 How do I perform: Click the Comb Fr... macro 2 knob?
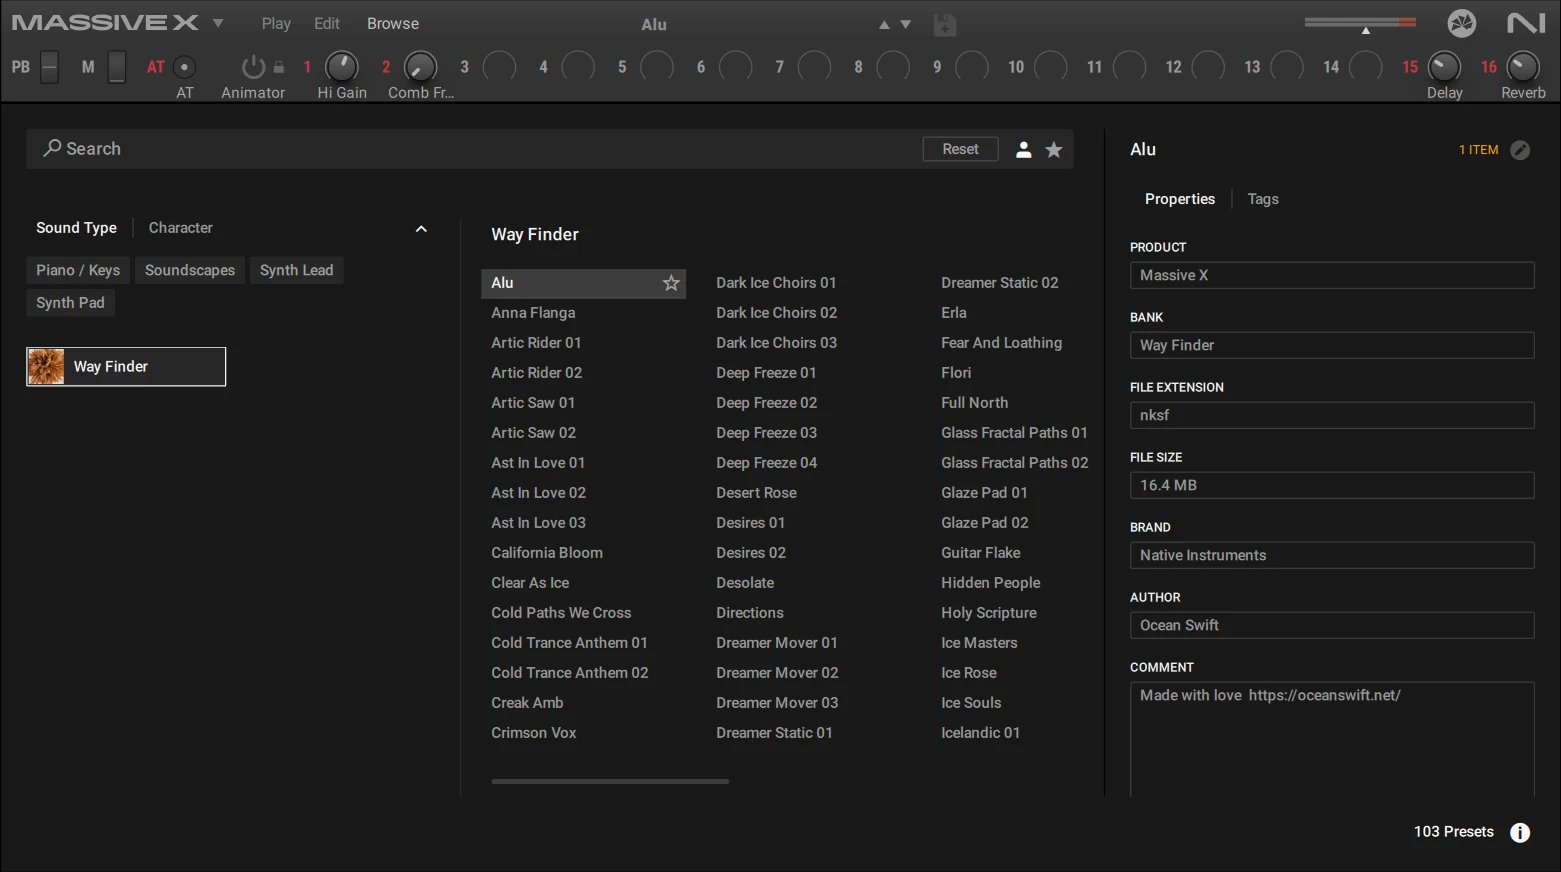[x=420, y=67]
